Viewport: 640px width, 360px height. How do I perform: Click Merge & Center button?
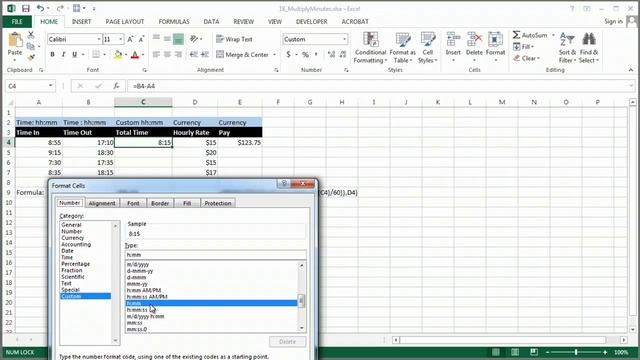242,54
